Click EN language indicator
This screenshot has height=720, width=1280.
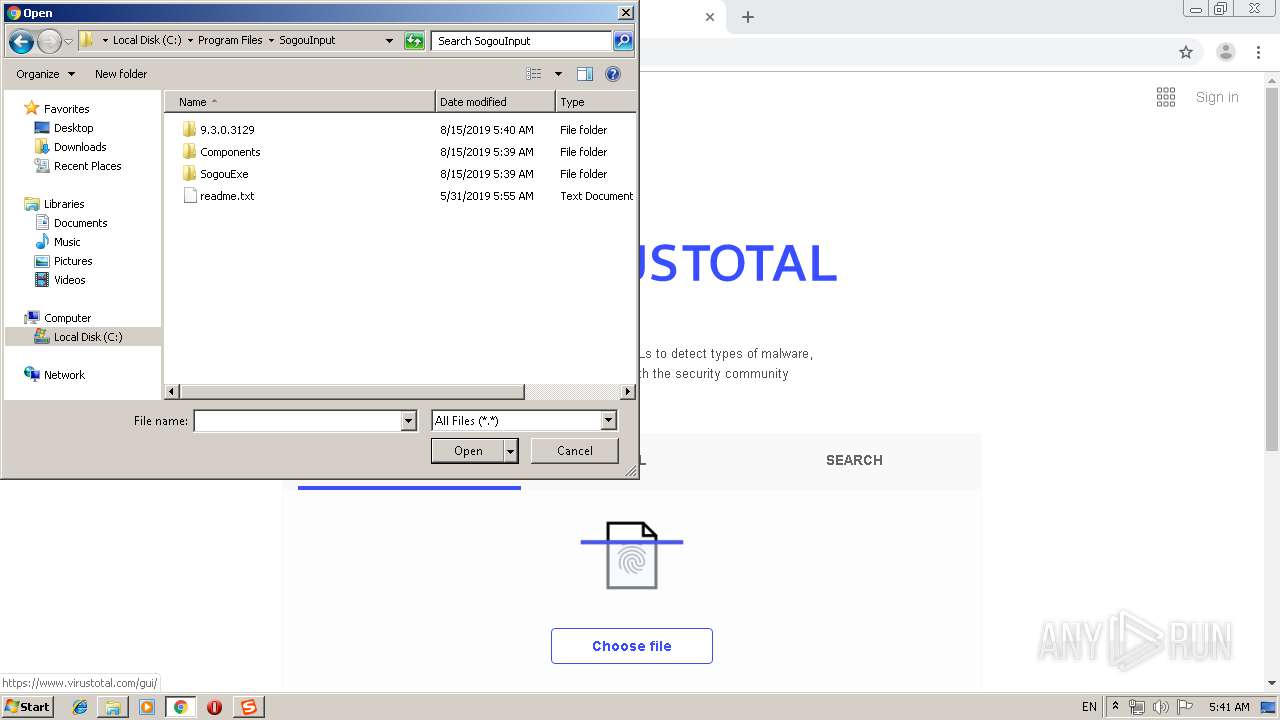point(1089,707)
